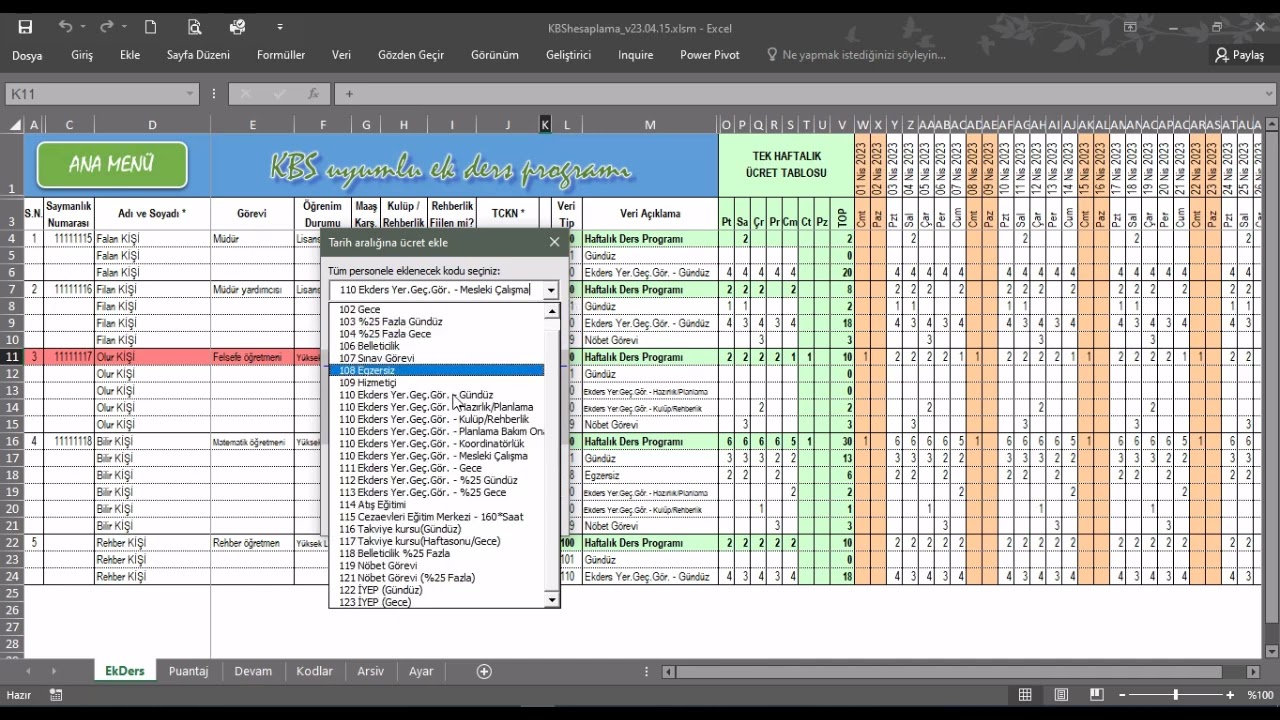Close the 'Tarih aralığına ücret ekle' dialog

tap(554, 242)
